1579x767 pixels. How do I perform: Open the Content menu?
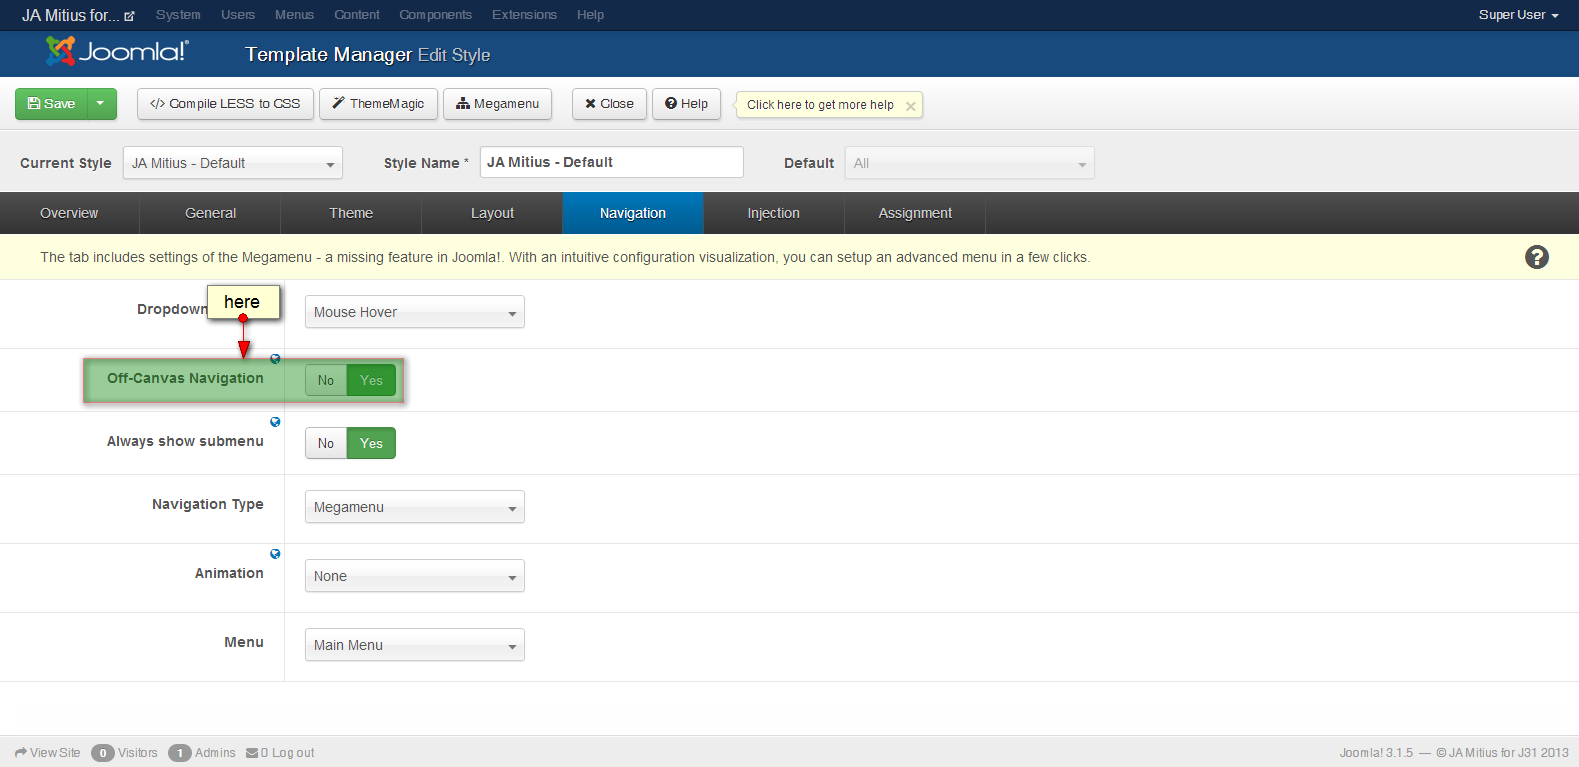357,15
